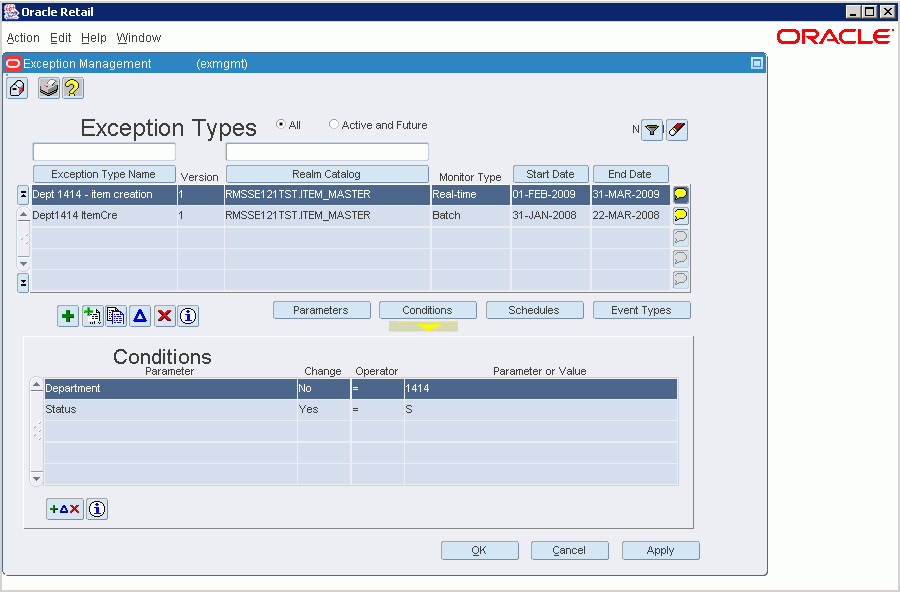Copy the exception type using the copy icon
This screenshot has height=592, width=900.
pyautogui.click(x=116, y=316)
